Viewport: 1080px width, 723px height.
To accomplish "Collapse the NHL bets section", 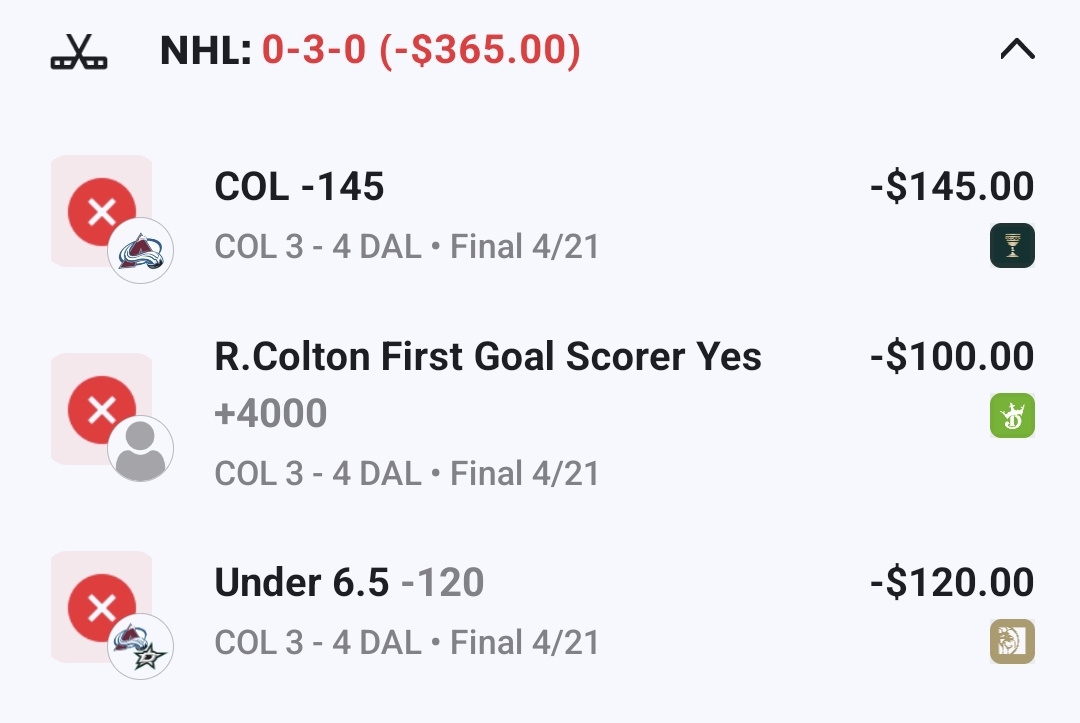I will click(1017, 49).
